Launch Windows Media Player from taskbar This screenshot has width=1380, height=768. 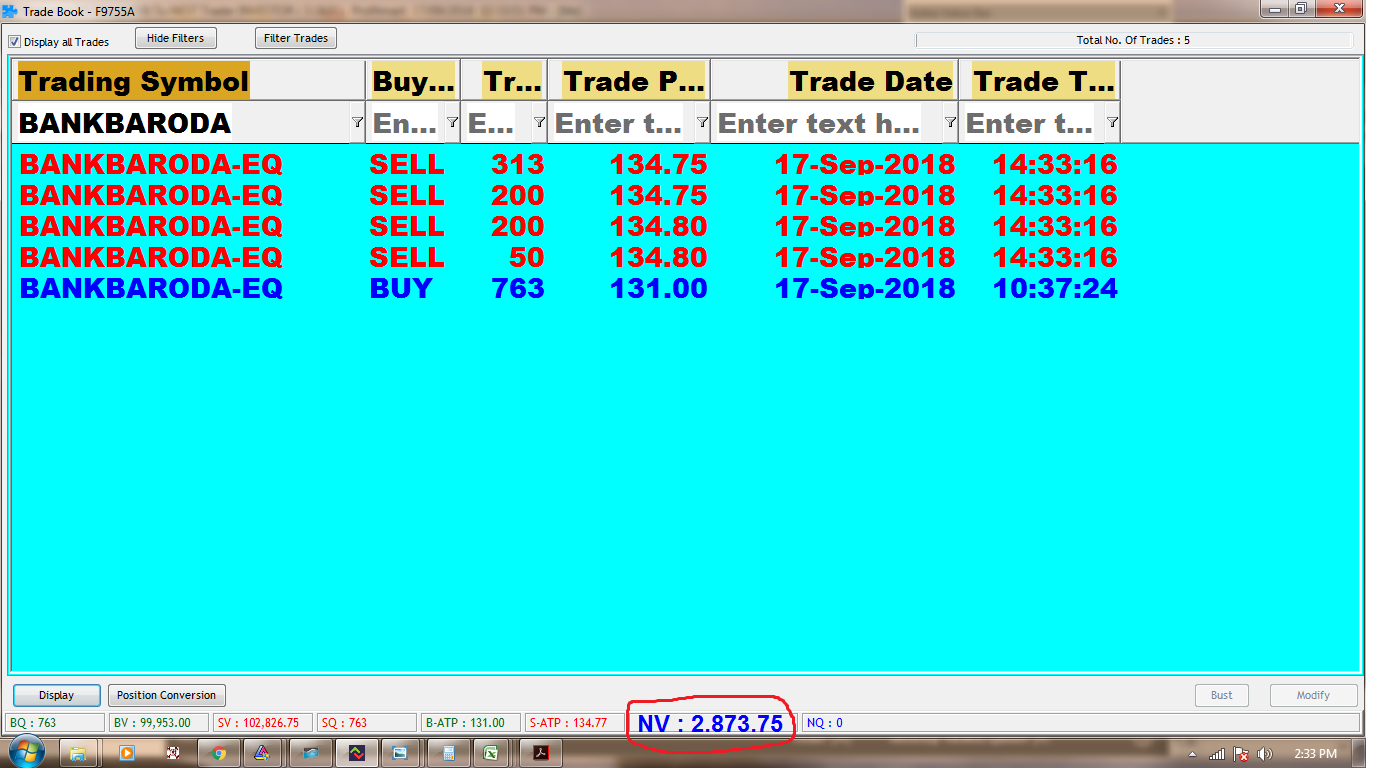(126, 753)
